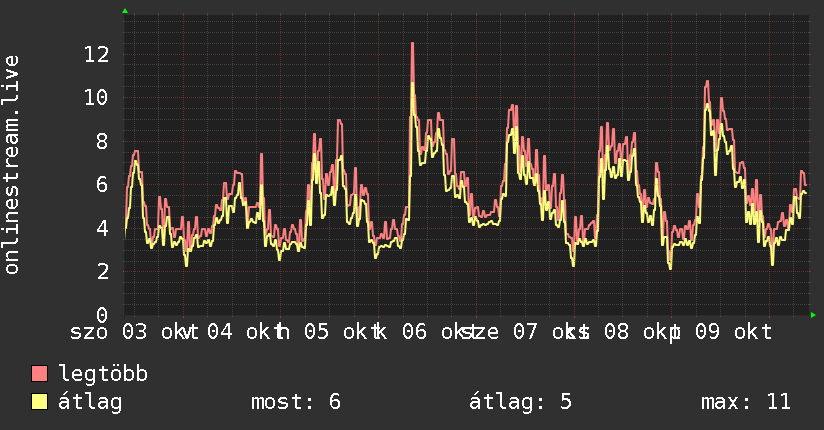Click the onlinestream.live vertical axis title
Image resolution: width=824 pixels, height=430 pixels.
tap(12, 165)
